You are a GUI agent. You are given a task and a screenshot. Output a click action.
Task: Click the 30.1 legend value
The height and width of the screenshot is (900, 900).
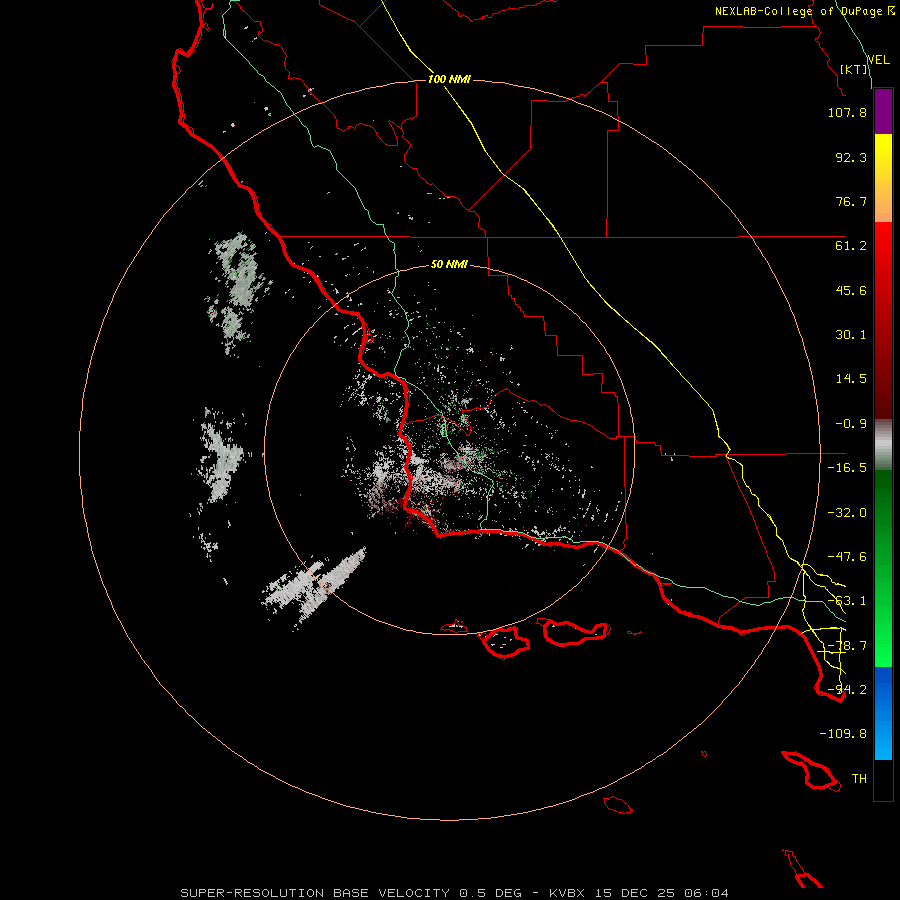[x=851, y=335]
